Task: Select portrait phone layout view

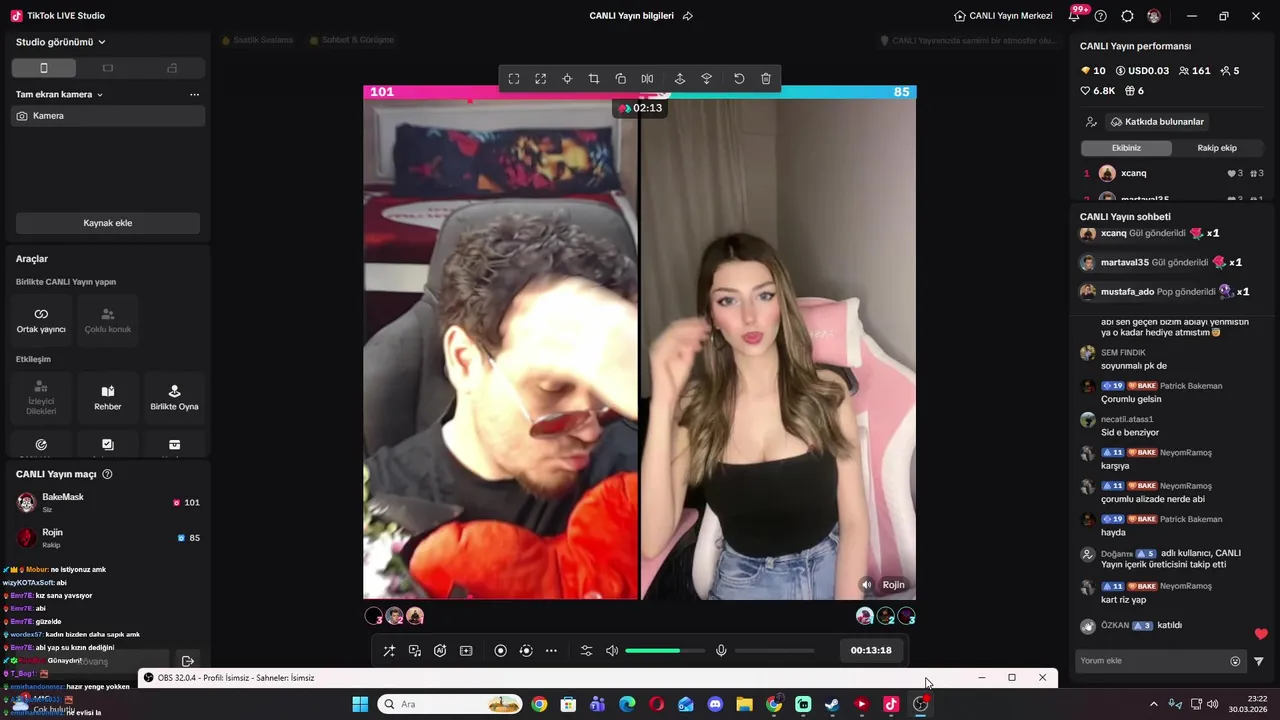Action: tap(43, 68)
